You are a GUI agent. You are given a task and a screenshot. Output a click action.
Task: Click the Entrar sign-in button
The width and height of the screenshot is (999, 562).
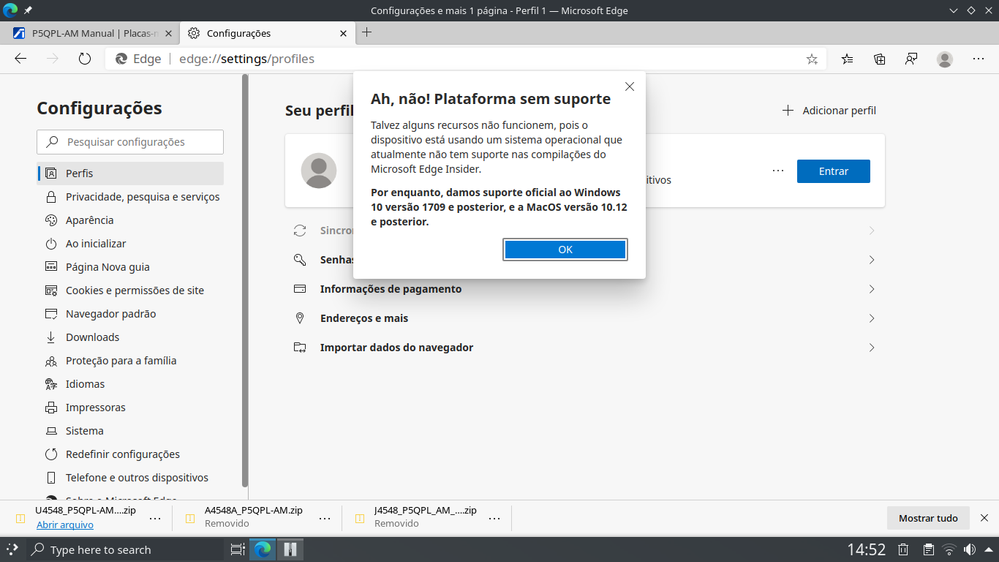(833, 171)
